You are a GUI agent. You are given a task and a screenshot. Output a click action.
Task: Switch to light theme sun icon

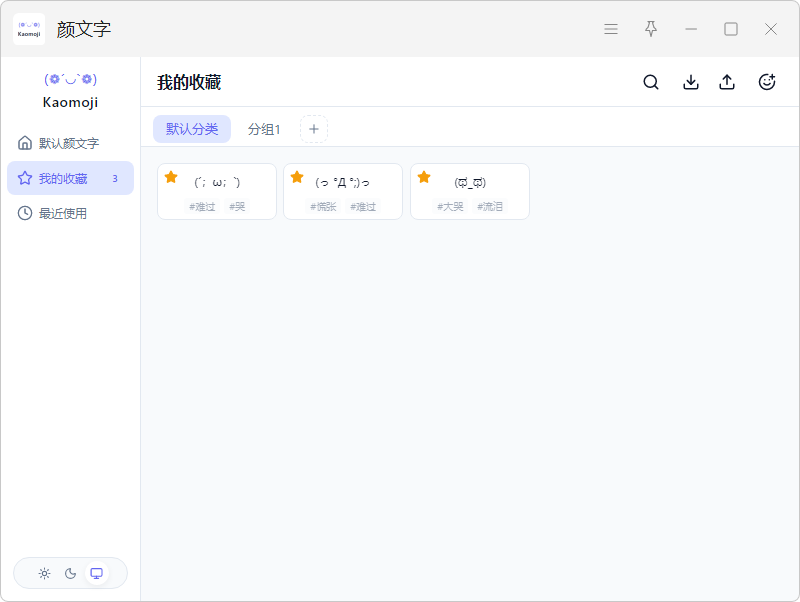pyautogui.click(x=44, y=573)
